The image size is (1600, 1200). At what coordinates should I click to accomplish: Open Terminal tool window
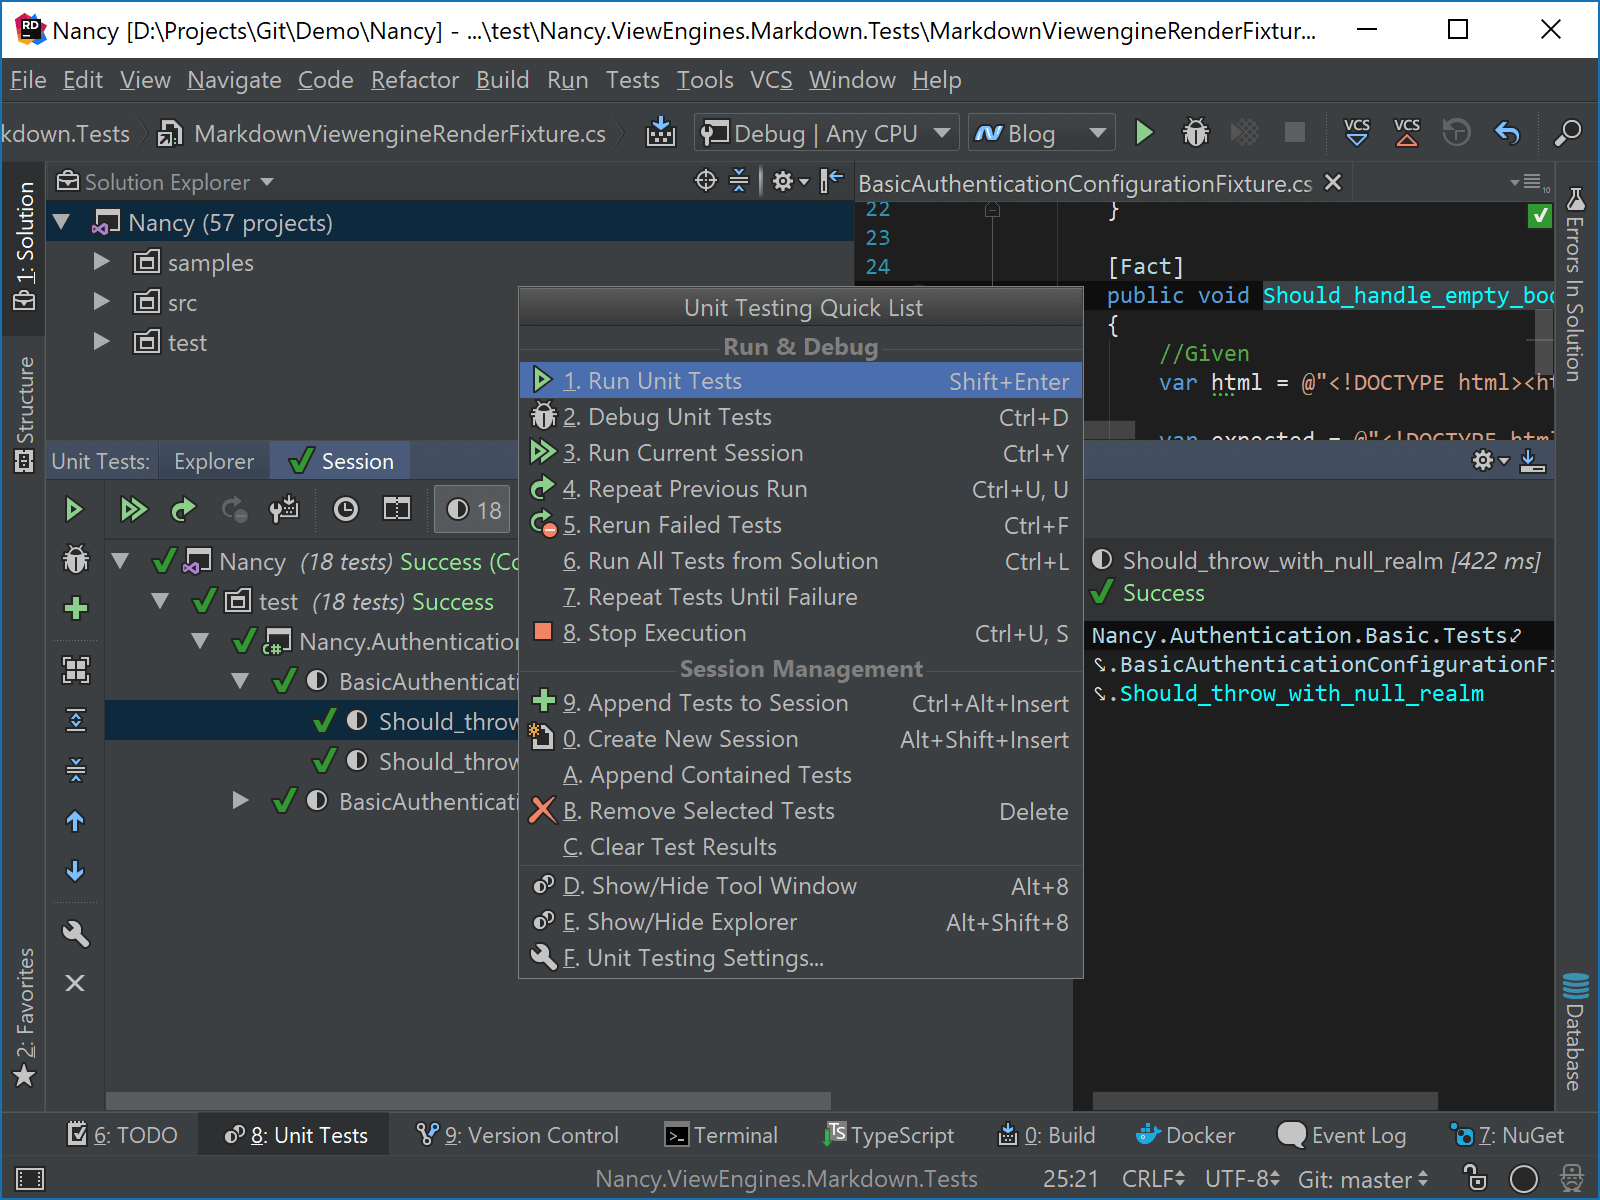[x=721, y=1135]
